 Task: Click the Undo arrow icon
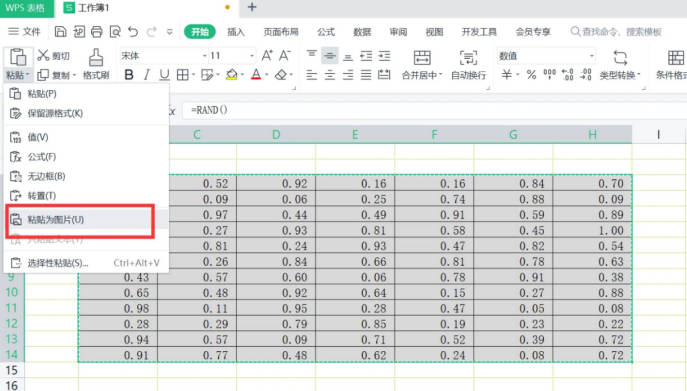coord(133,32)
